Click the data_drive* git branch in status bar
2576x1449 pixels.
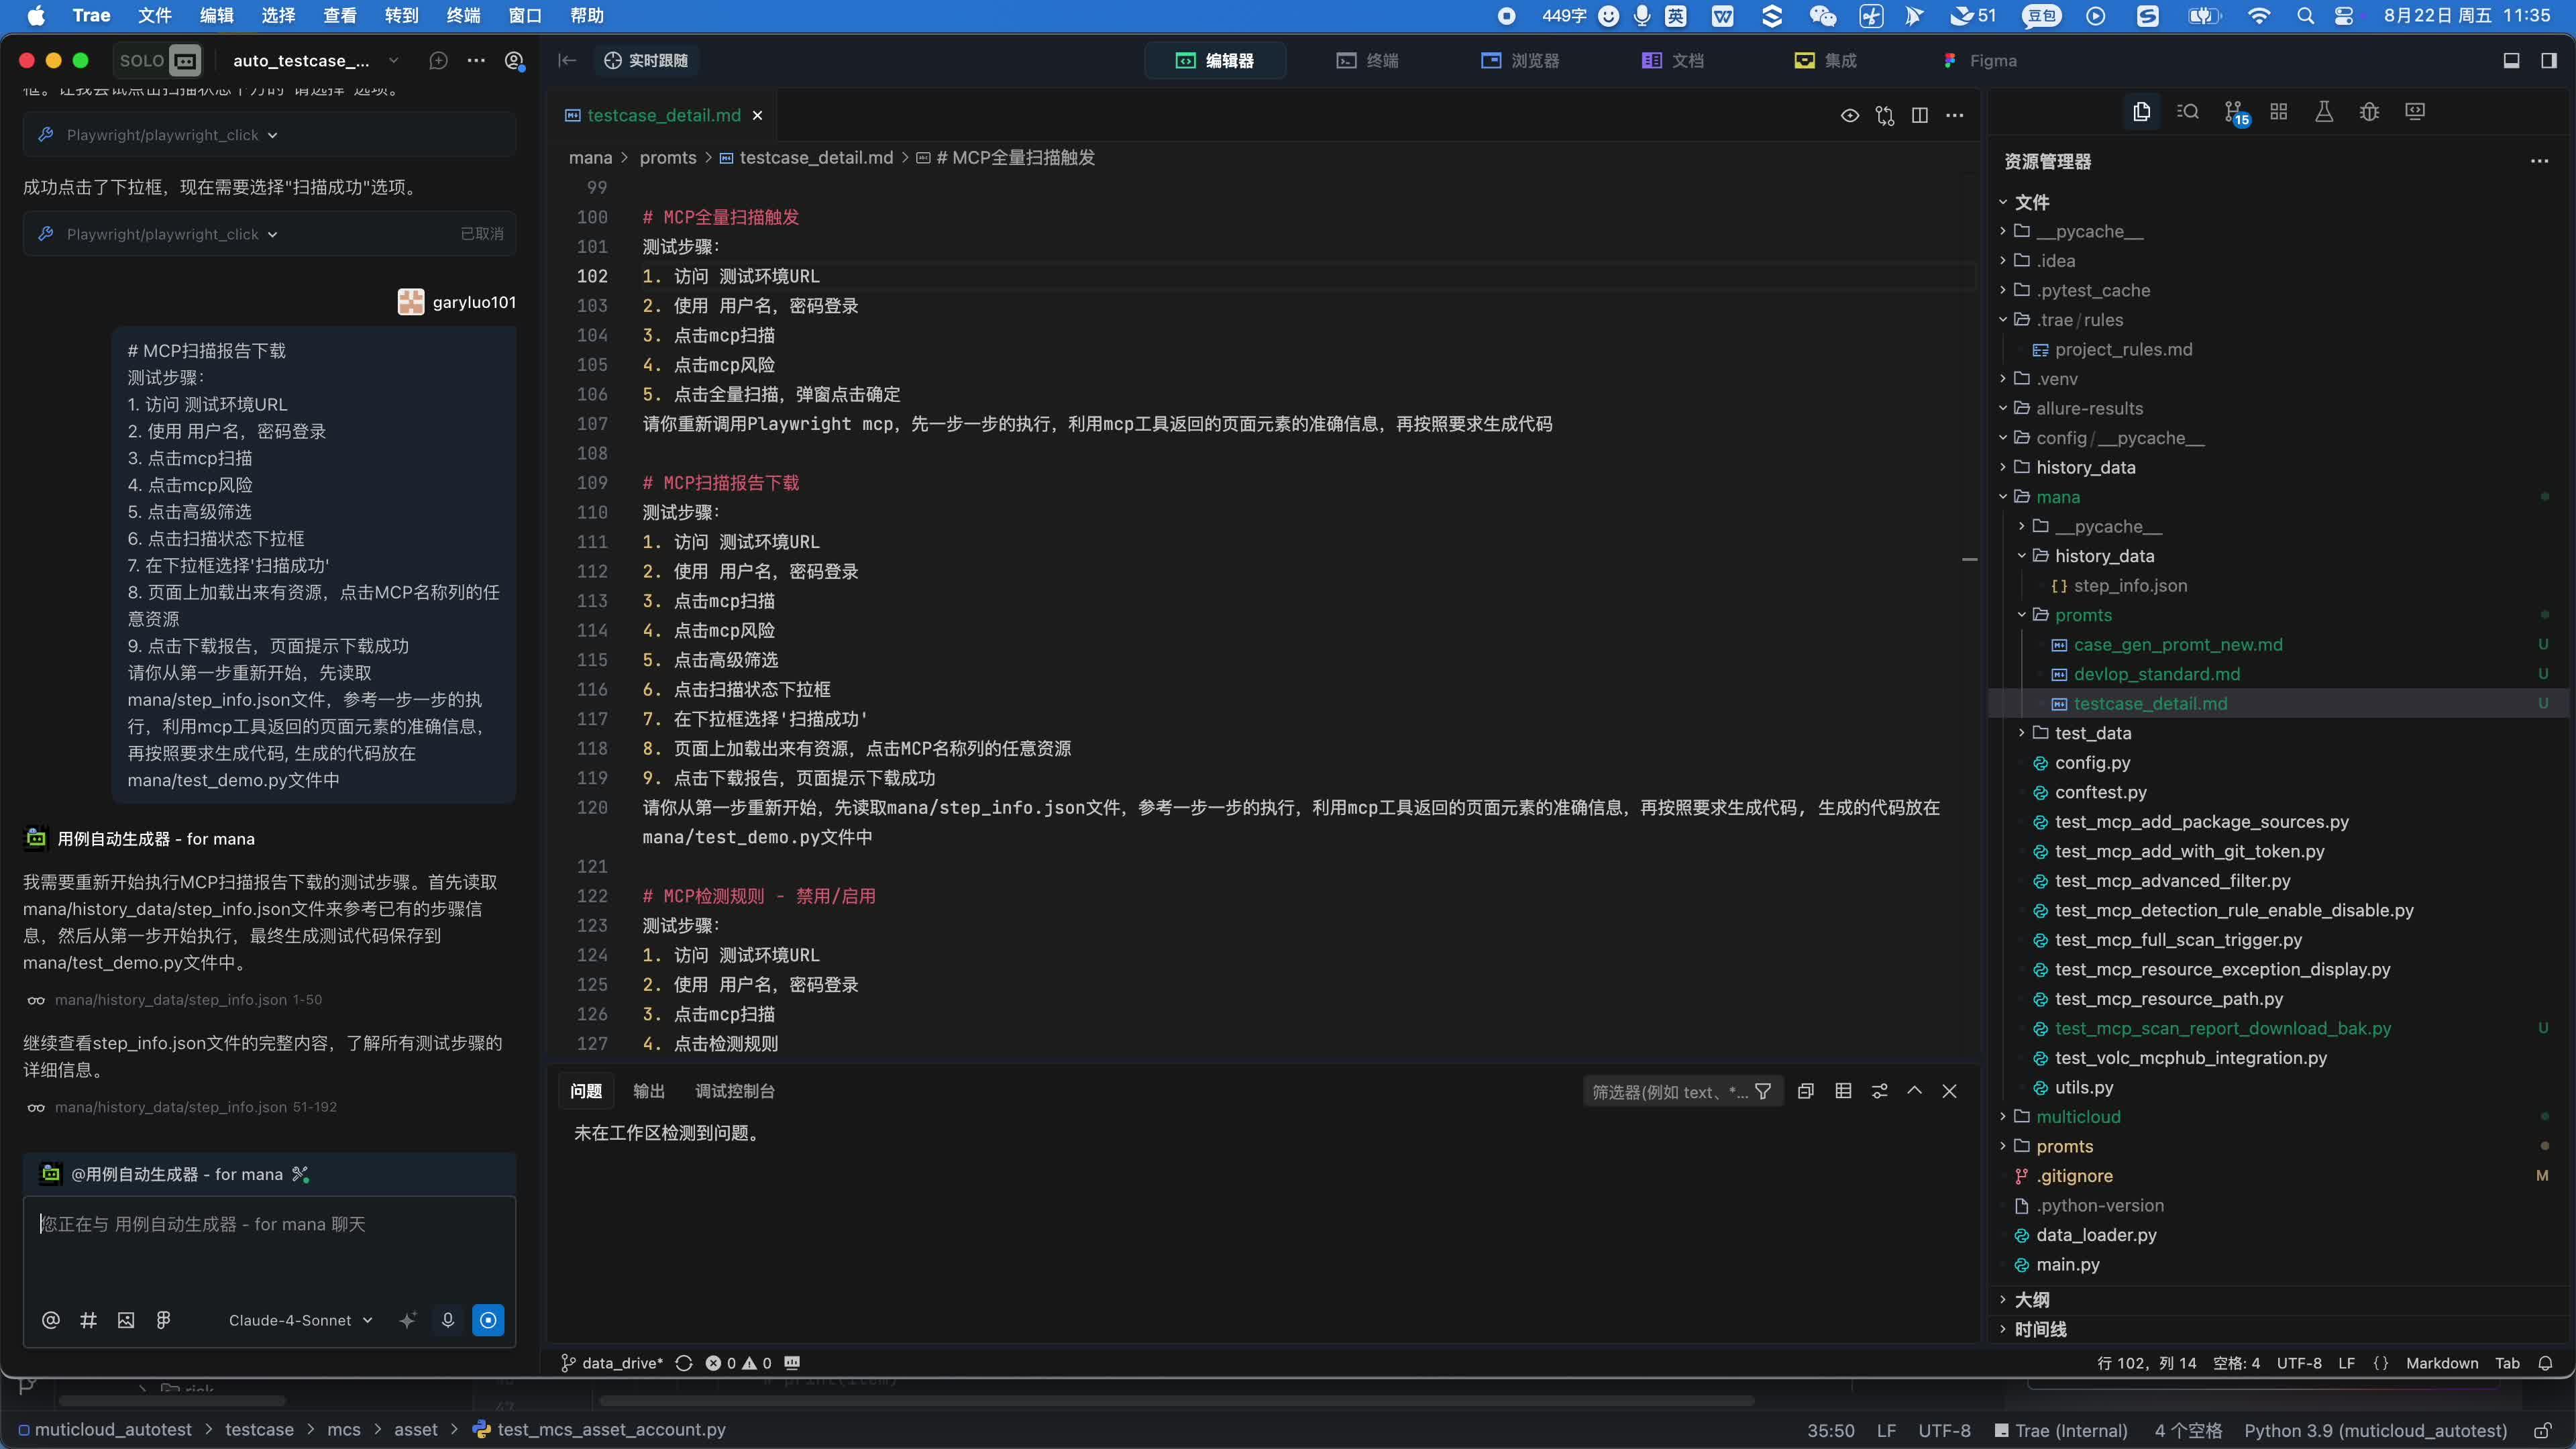[x=612, y=1363]
